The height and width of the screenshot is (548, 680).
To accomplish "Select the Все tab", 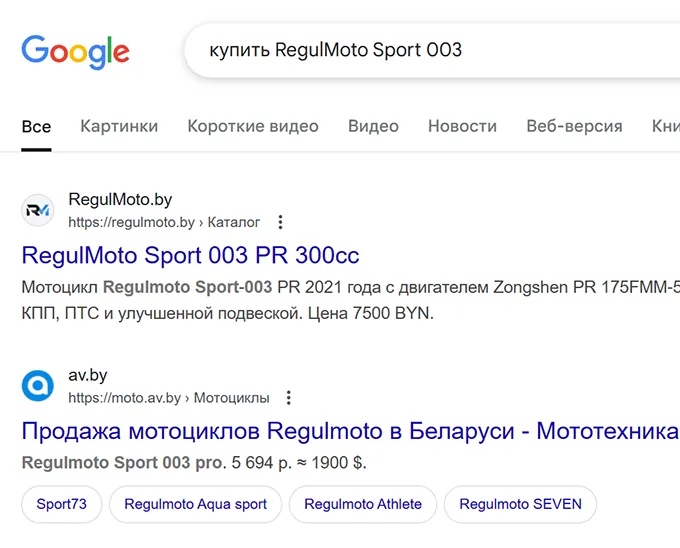I will tap(36, 126).
